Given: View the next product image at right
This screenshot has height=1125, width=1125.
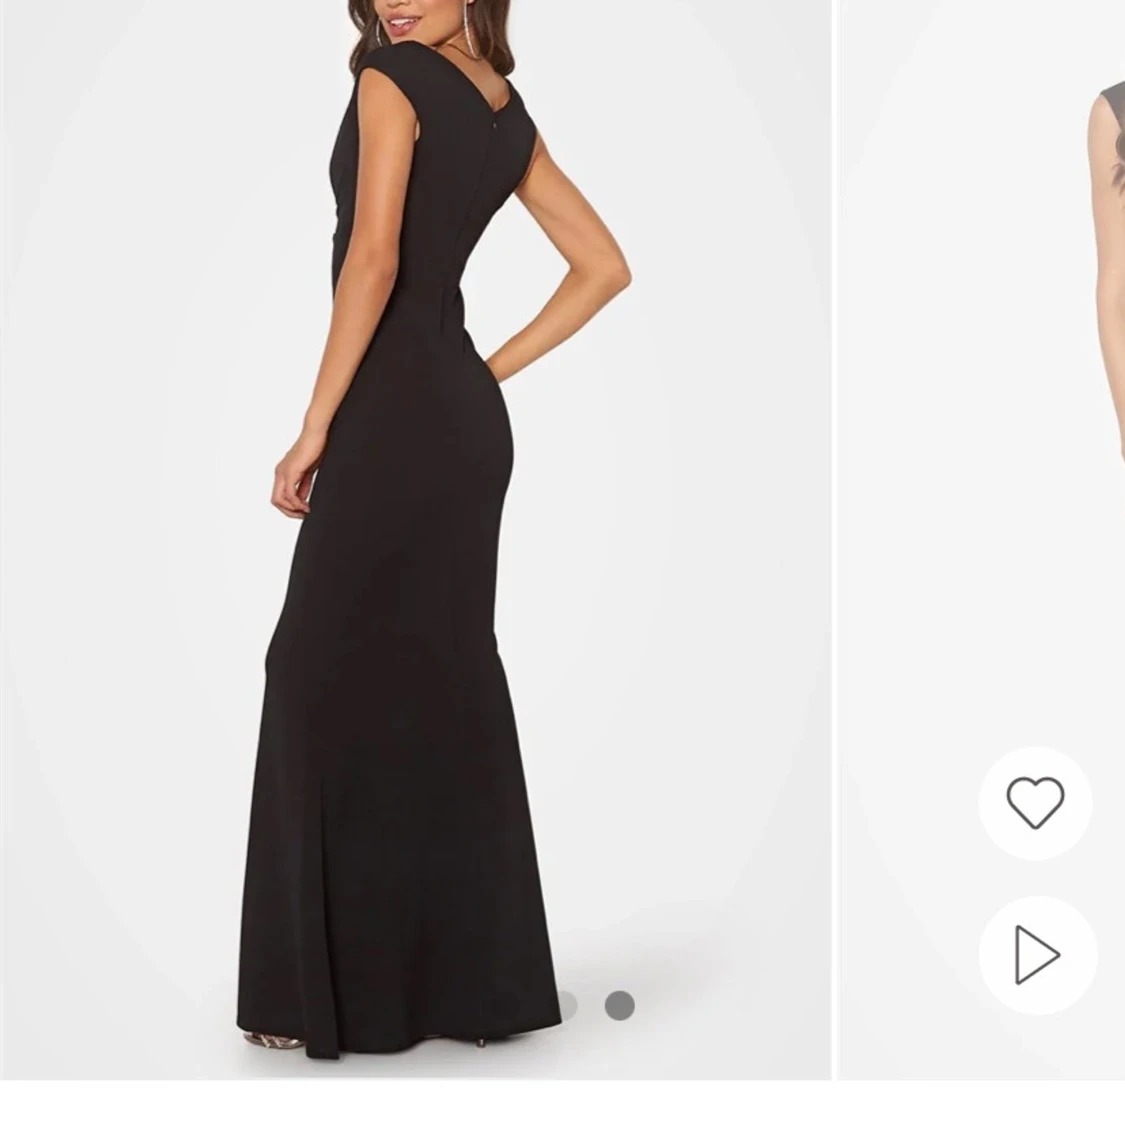Looking at the screenshot, I should (982, 539).
